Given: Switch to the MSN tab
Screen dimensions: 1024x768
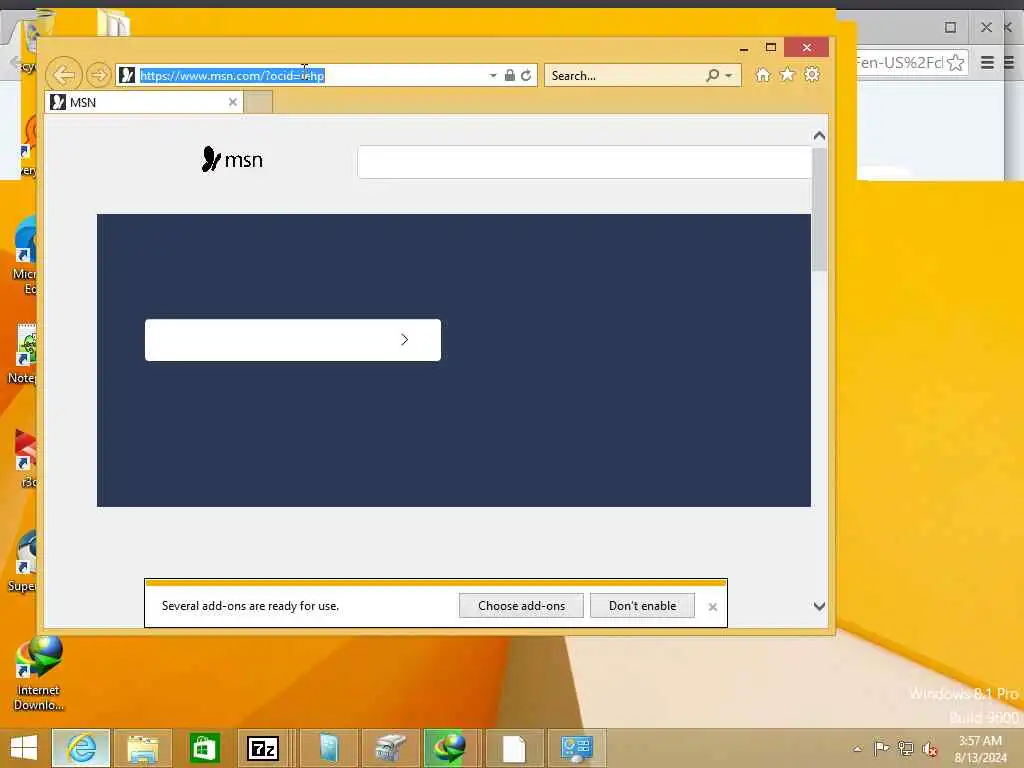Looking at the screenshot, I should pos(144,103).
